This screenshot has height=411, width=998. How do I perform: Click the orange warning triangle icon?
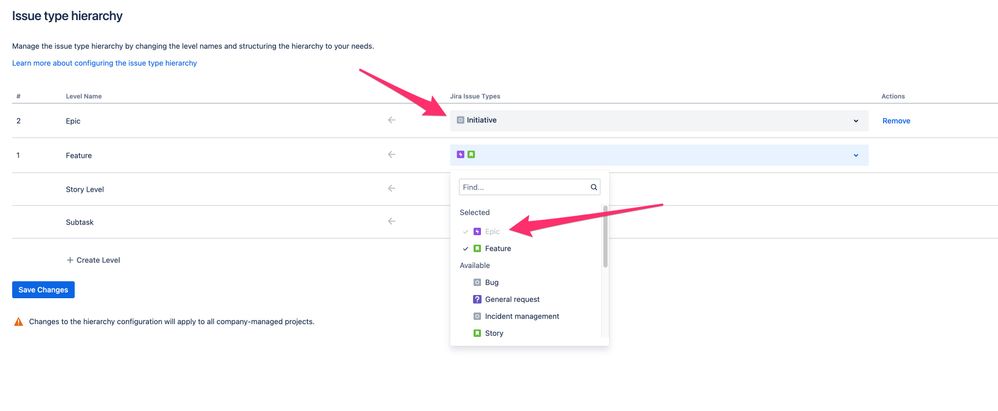[x=18, y=322]
